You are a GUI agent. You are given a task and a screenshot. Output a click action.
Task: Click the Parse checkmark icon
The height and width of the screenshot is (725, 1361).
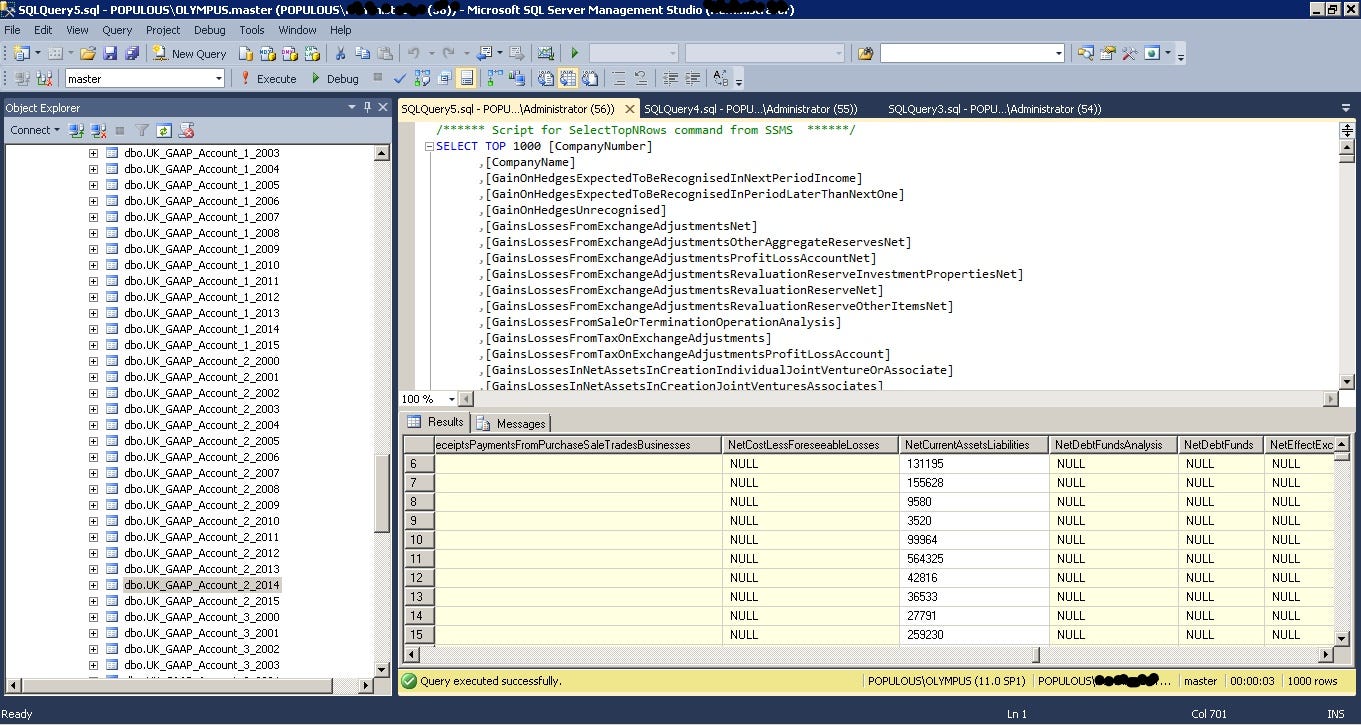coord(400,78)
